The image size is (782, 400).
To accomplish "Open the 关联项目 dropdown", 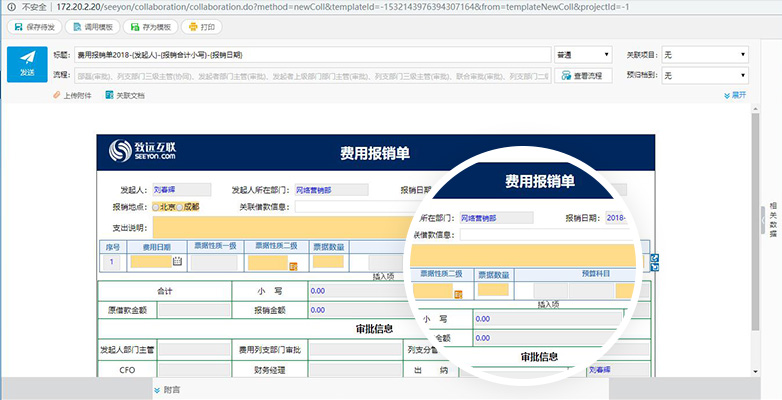I will [705, 54].
